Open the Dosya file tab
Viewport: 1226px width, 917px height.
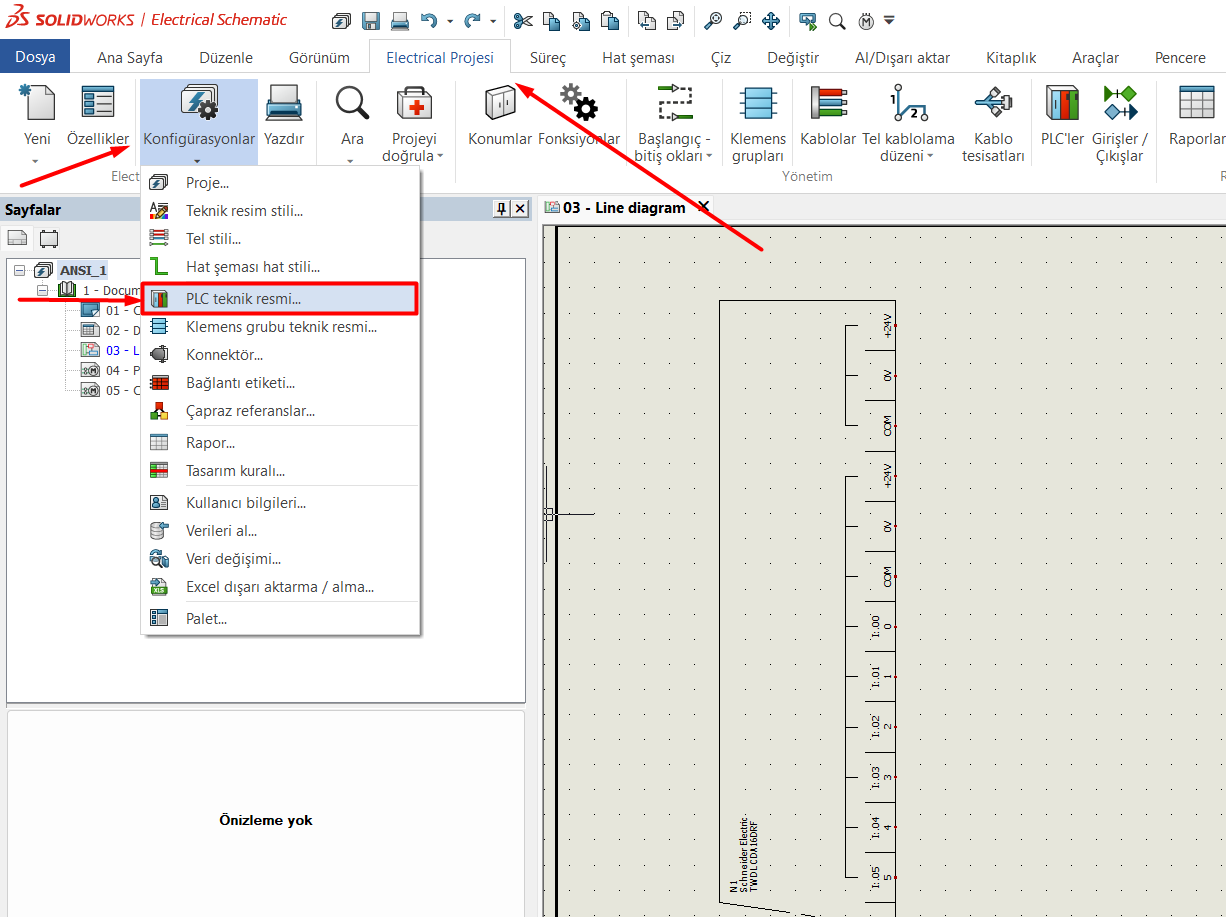click(x=35, y=57)
